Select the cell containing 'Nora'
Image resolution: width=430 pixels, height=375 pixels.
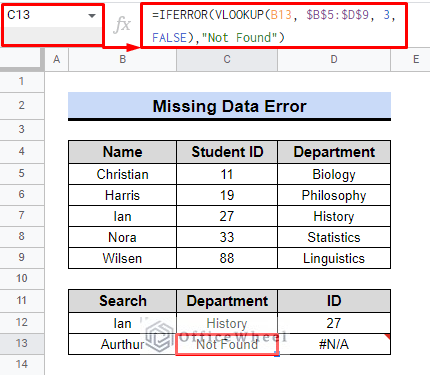[122, 237]
